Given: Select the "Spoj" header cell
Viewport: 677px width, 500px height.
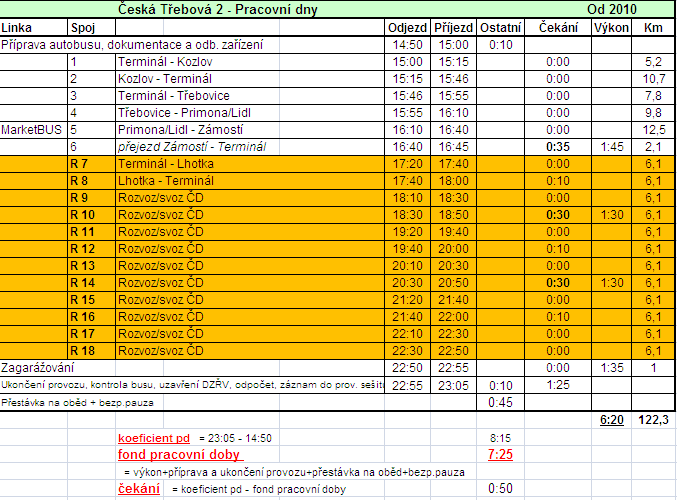Looking at the screenshot, I should point(83,28).
